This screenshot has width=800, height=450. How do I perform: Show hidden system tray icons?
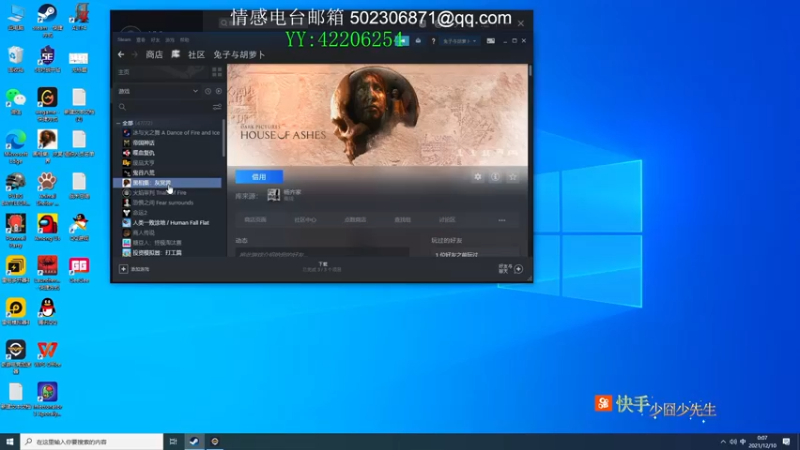pyautogui.click(x=723, y=442)
